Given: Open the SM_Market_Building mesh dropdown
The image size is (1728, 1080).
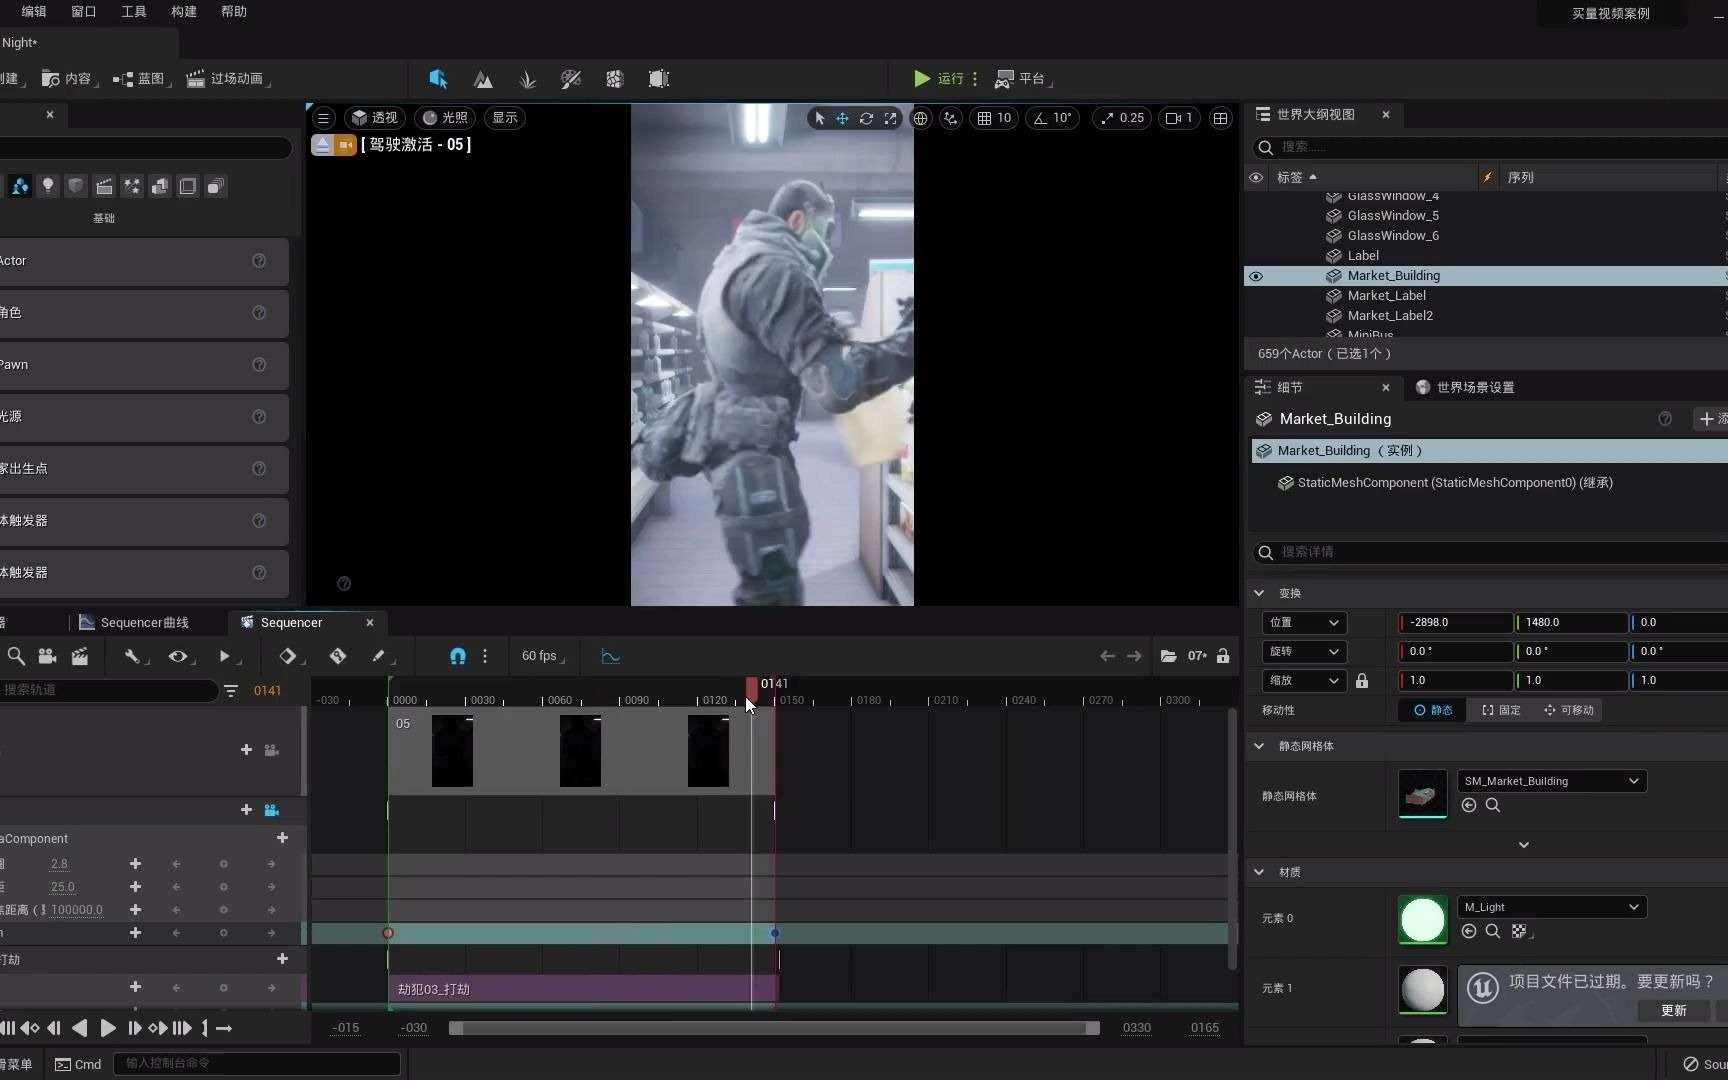Looking at the screenshot, I should click(1552, 782).
